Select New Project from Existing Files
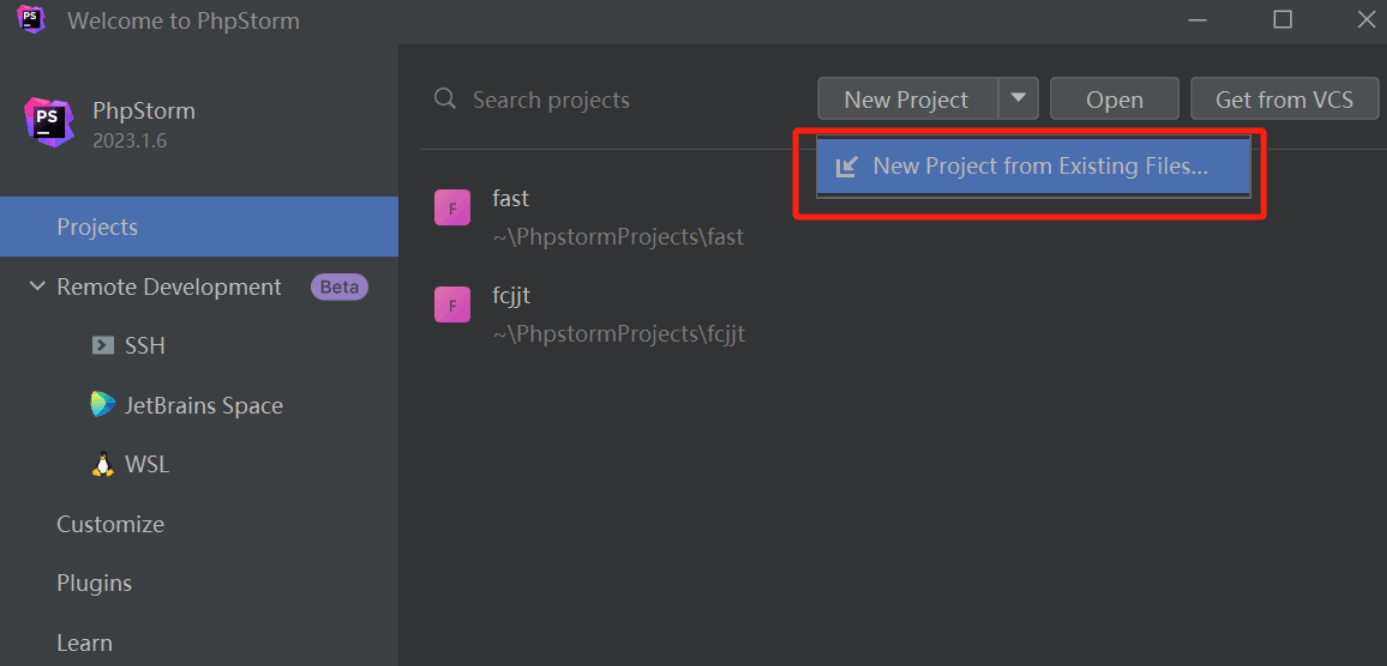 (1033, 166)
